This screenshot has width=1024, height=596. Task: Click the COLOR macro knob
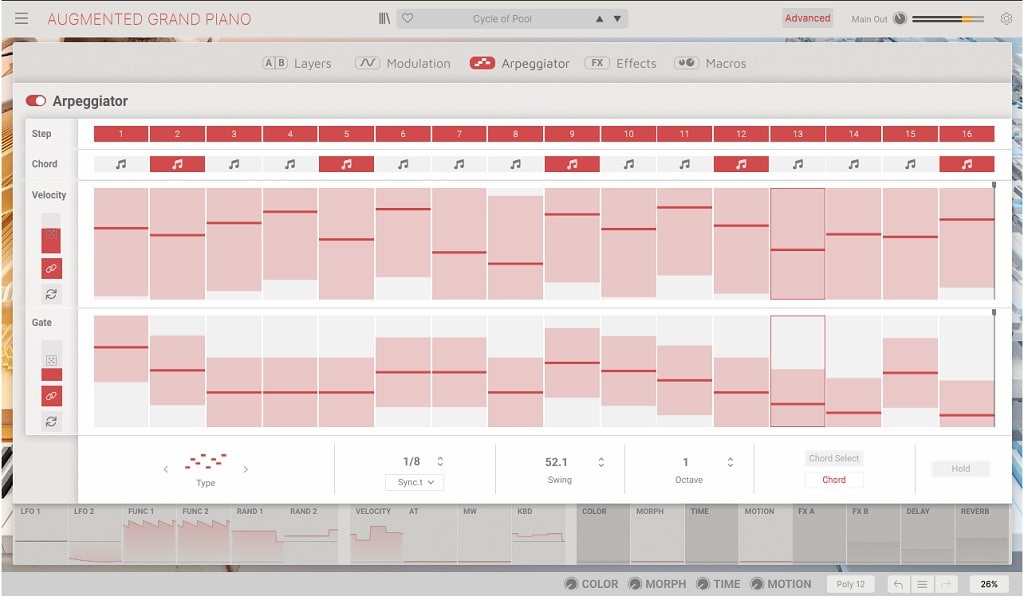tap(571, 584)
